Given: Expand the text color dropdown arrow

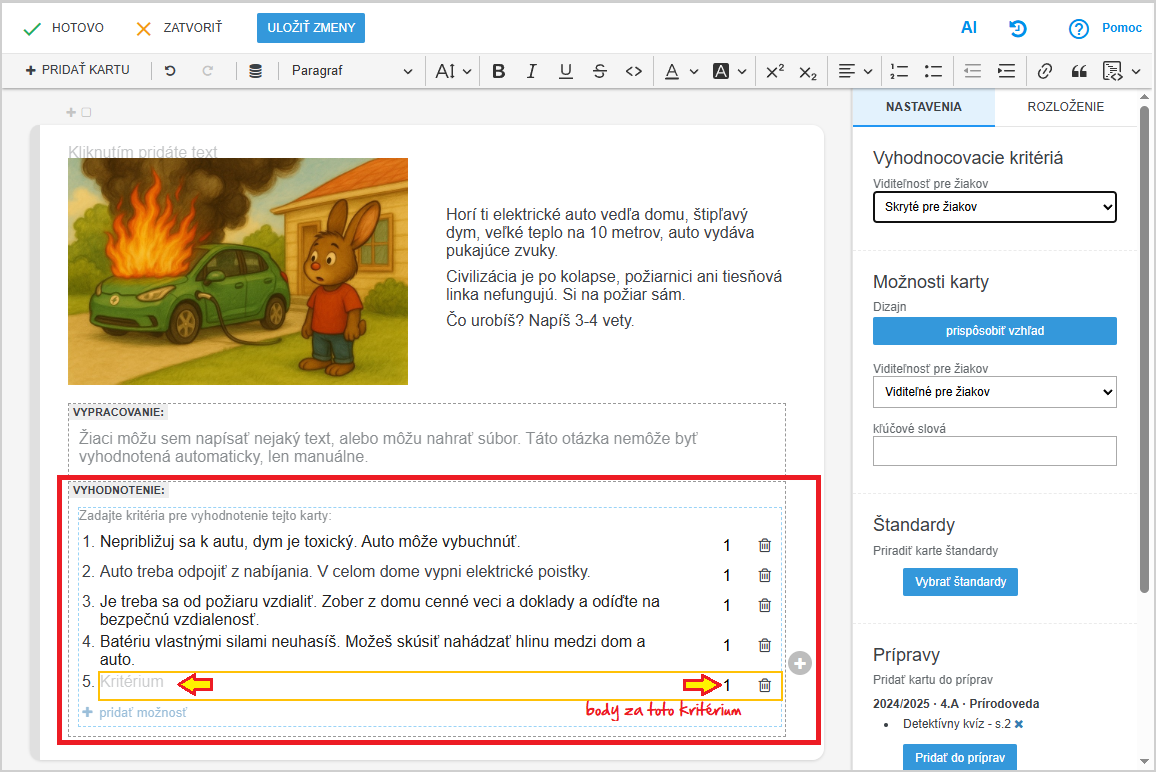Looking at the screenshot, I should click(x=694, y=72).
